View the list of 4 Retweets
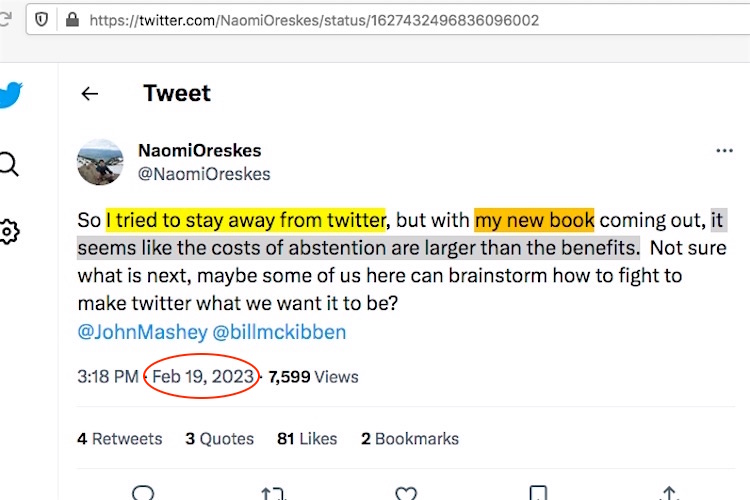This screenshot has height=500, width=750. [119, 438]
